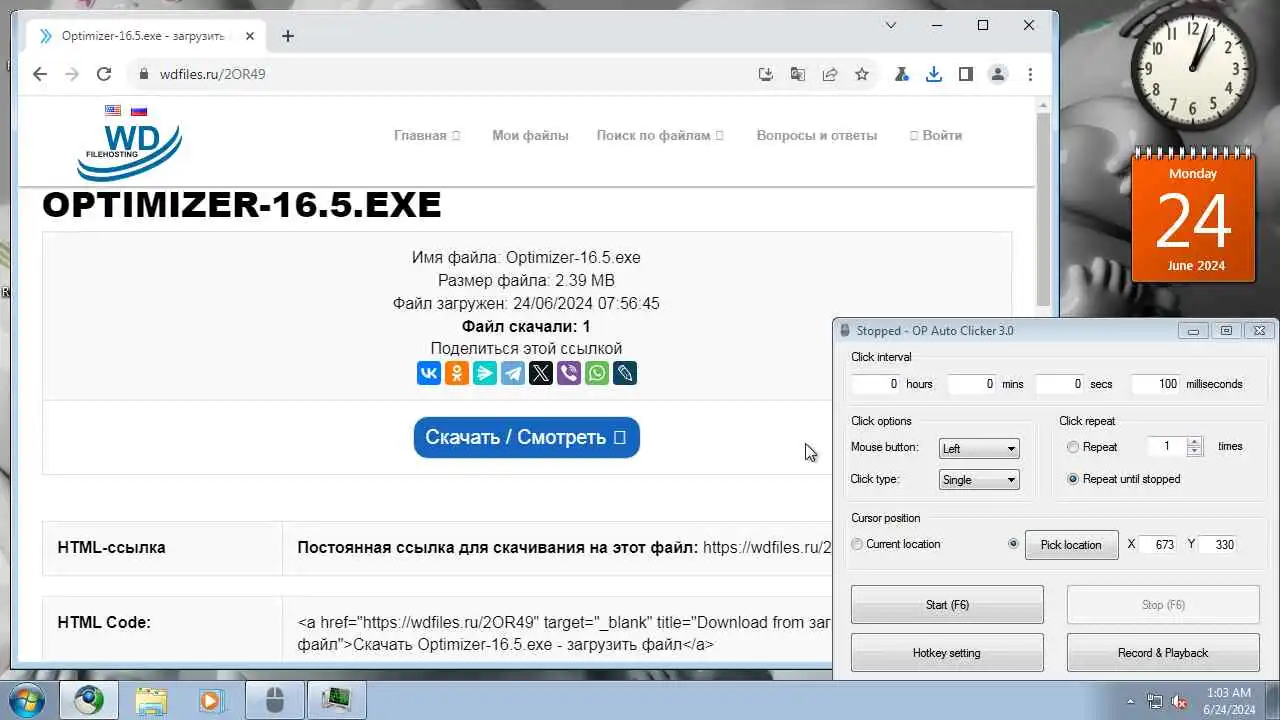
Task: Click the translate page icon
Action: click(798, 74)
